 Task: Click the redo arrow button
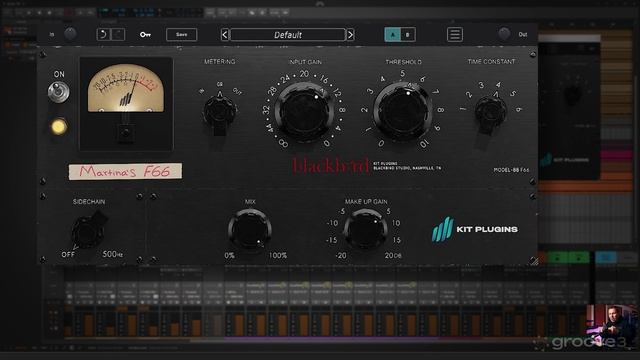pos(118,34)
